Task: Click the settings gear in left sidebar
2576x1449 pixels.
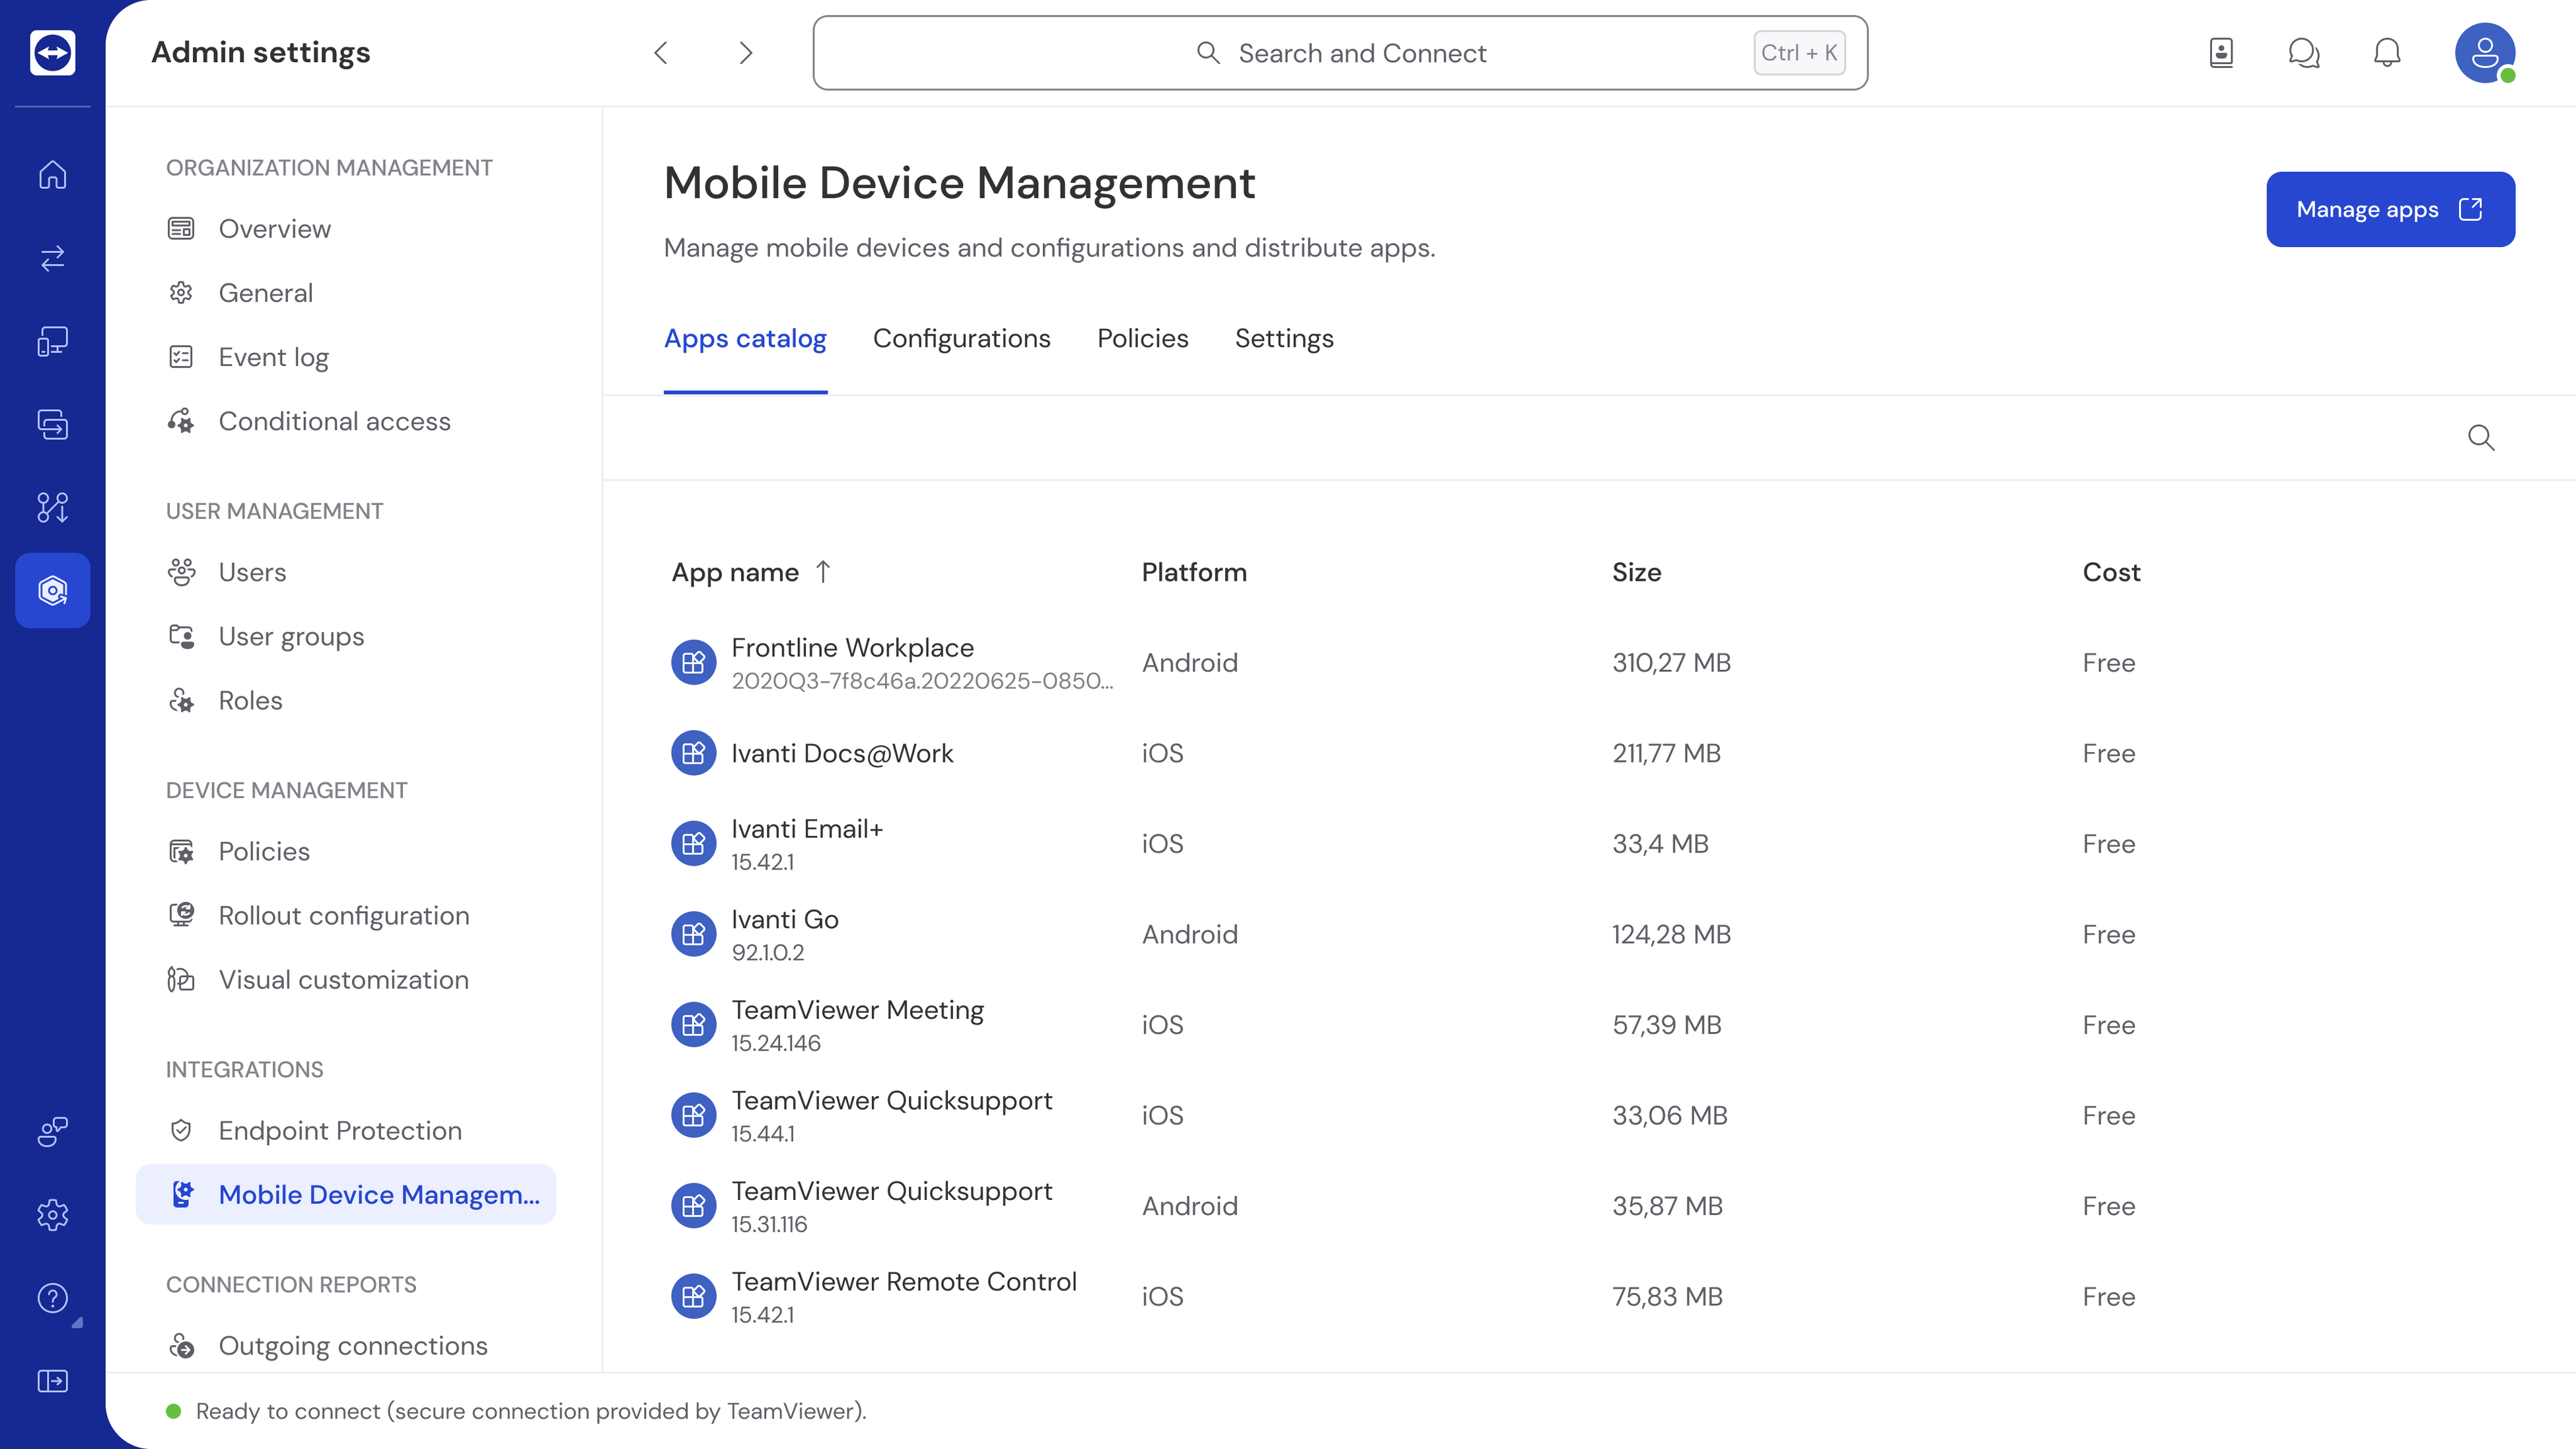Action: click(52, 1215)
